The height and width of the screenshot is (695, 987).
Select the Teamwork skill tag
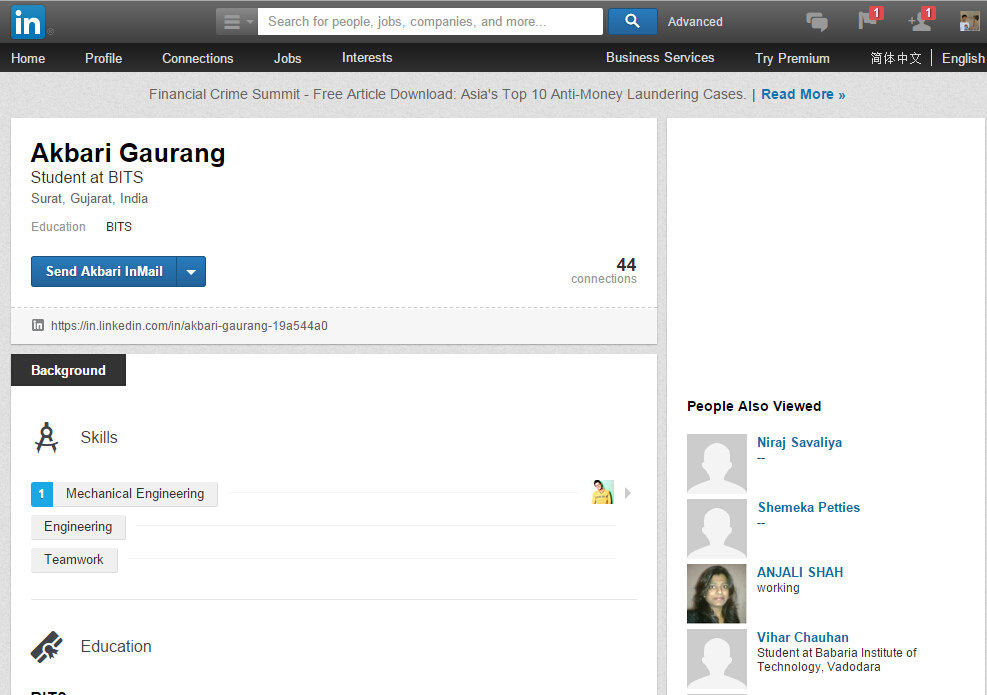[74, 560]
